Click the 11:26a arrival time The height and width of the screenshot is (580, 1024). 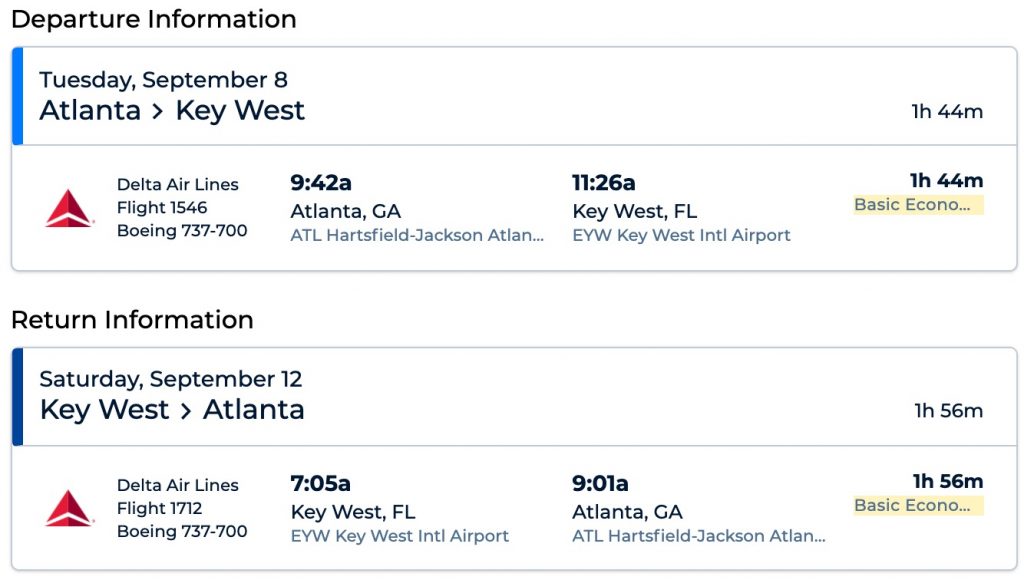pos(603,183)
